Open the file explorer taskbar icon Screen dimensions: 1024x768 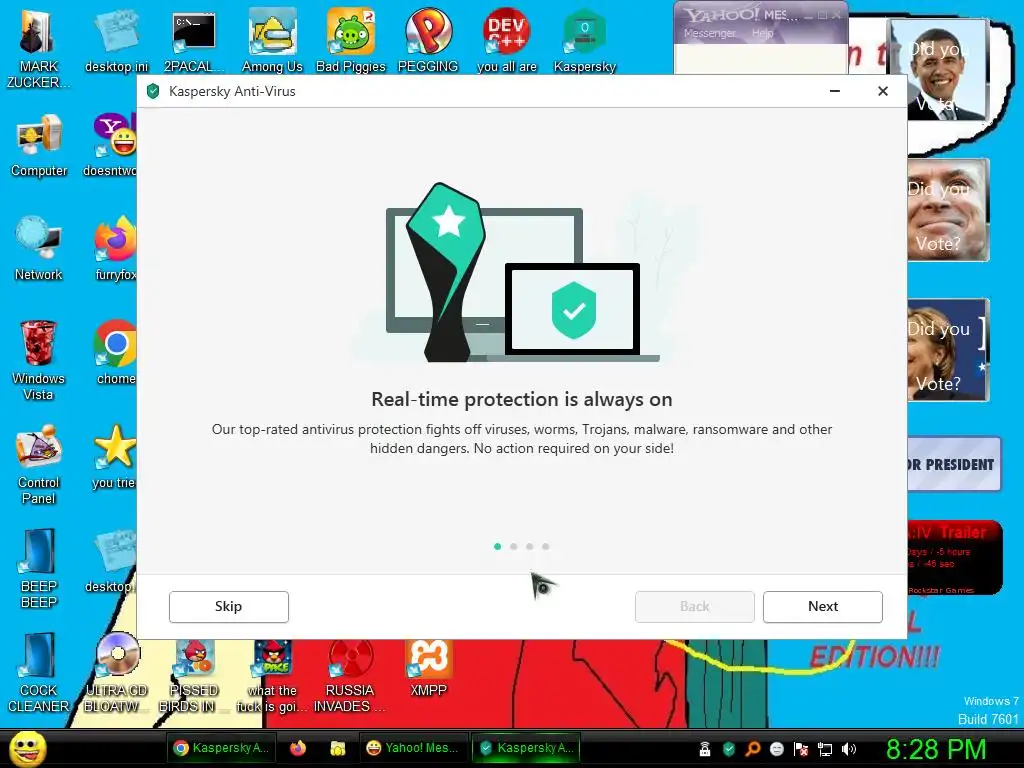(338, 748)
